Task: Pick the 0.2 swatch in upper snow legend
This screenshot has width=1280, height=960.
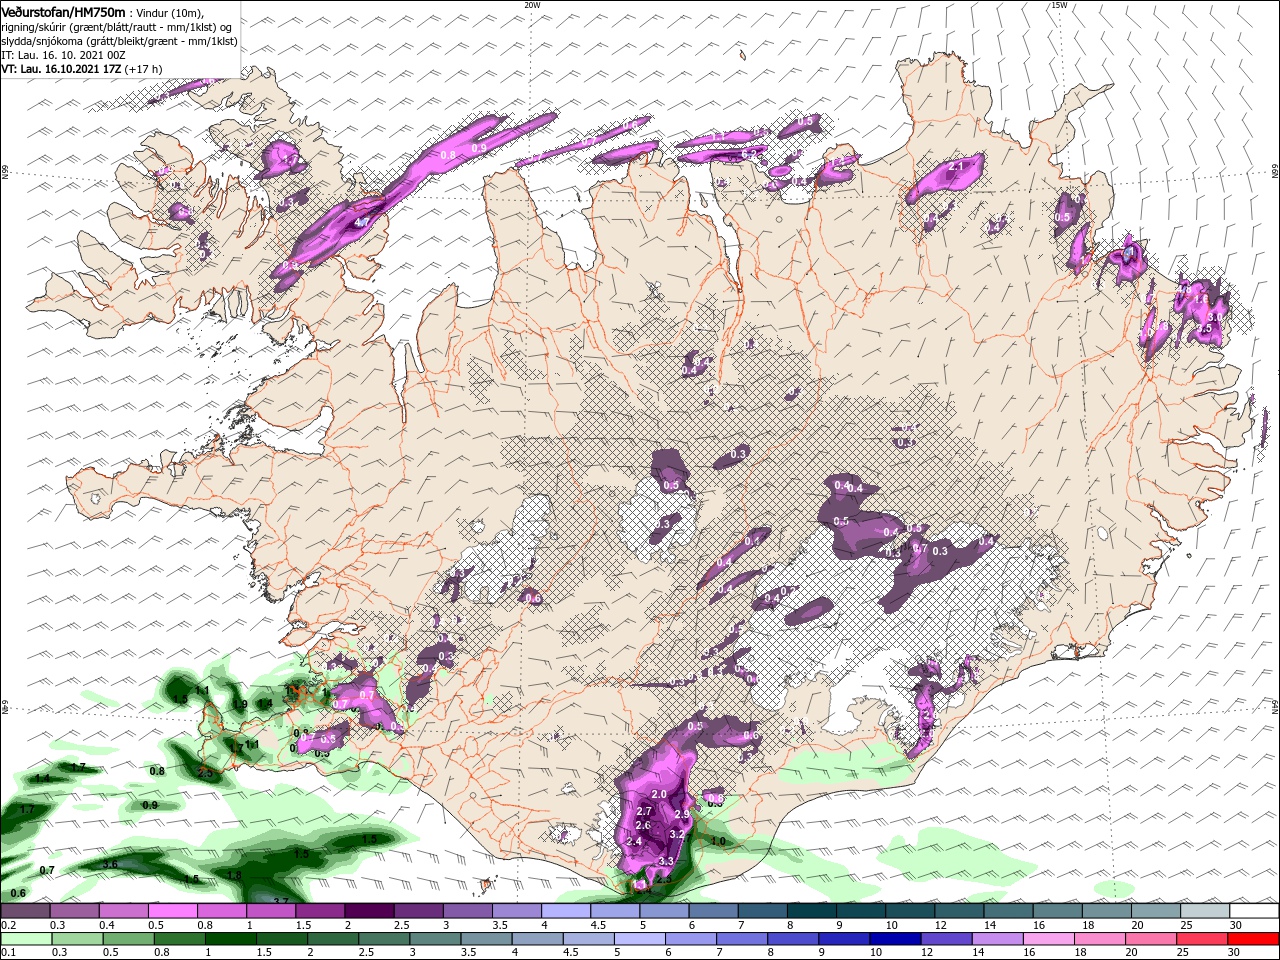Action: pos(25,911)
